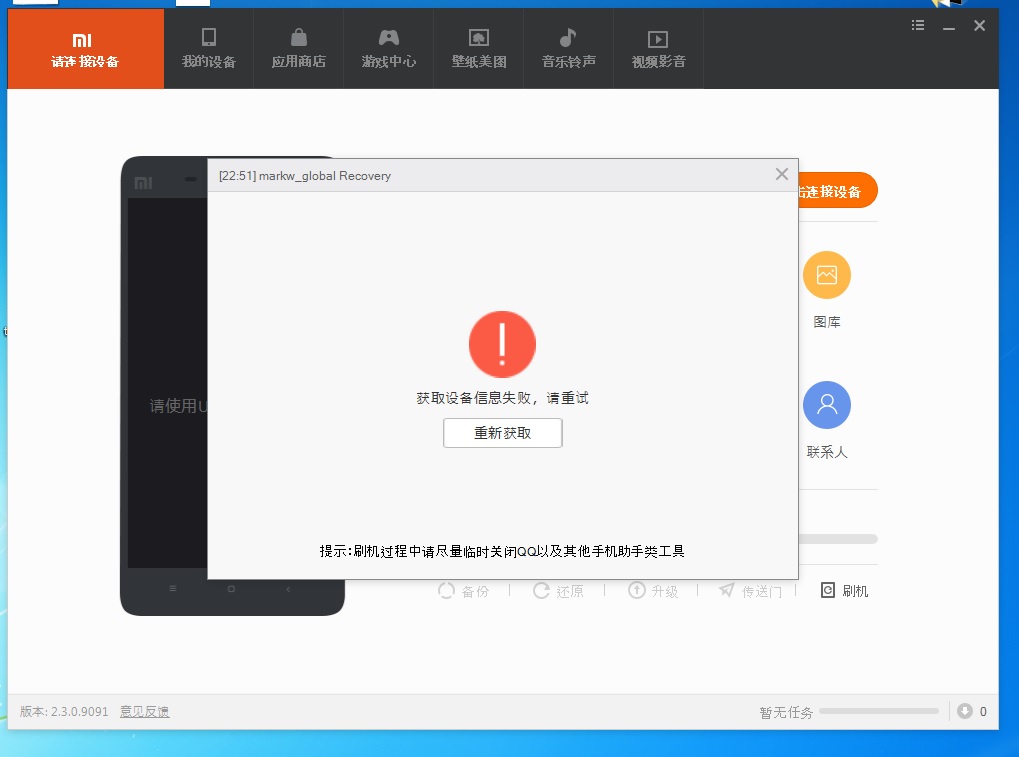Go to 游戏中心 game center
1019x757 pixels.
[388, 49]
